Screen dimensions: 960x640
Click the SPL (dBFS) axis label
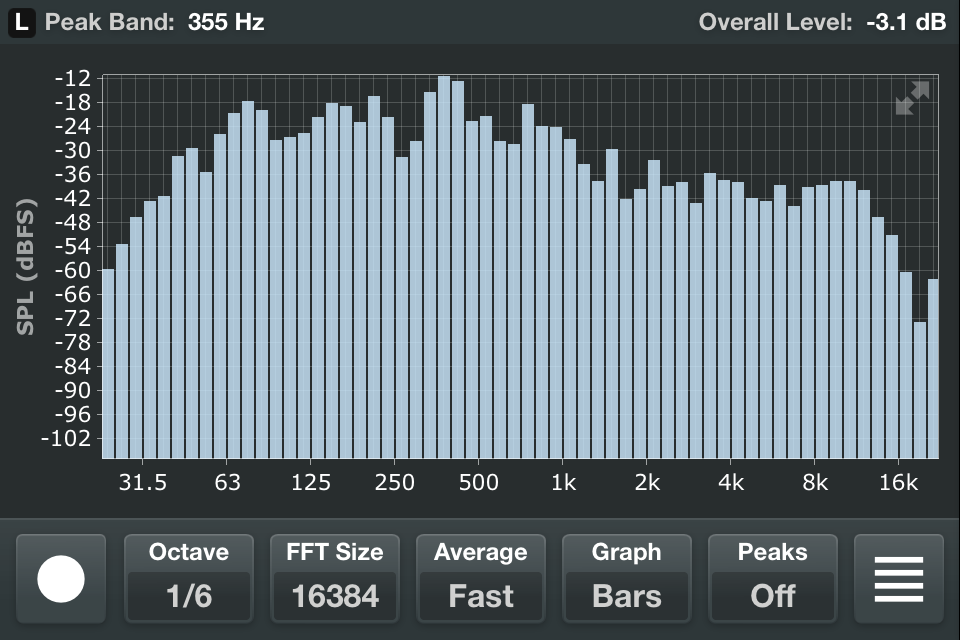[26, 268]
